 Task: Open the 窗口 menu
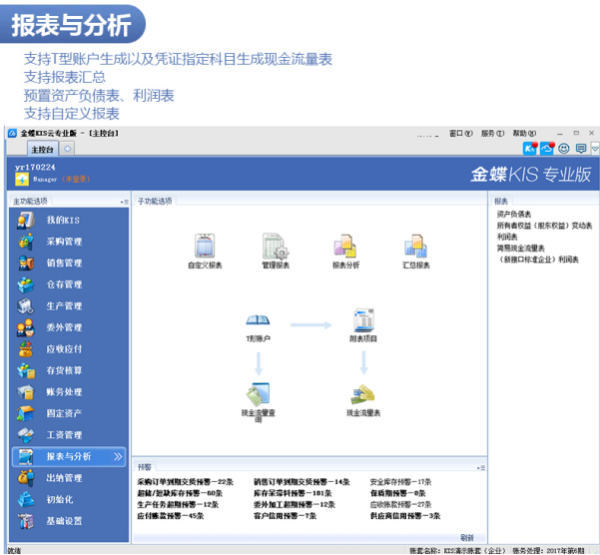point(461,134)
